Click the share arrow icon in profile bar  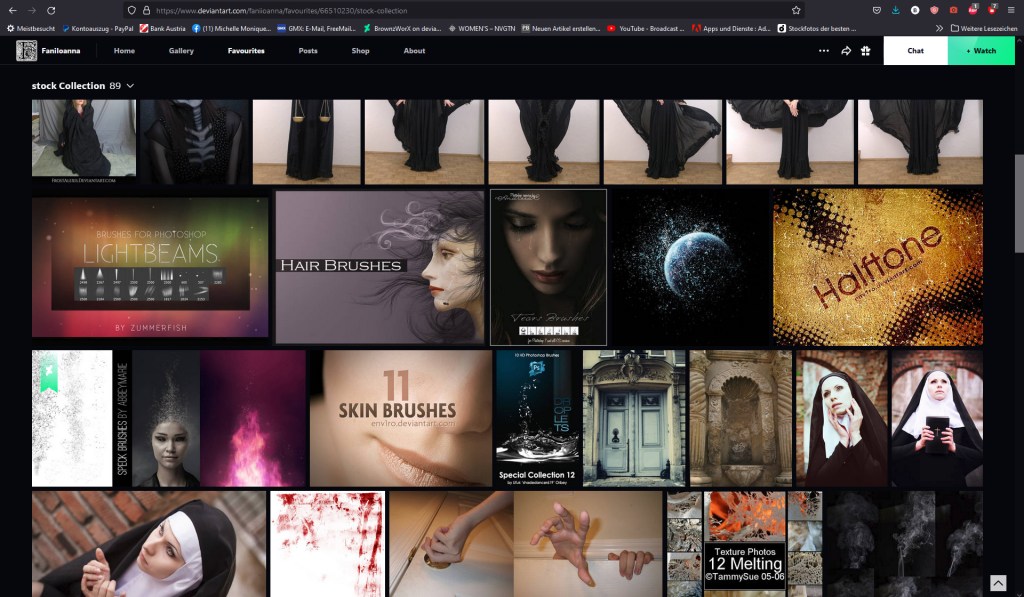click(x=846, y=50)
